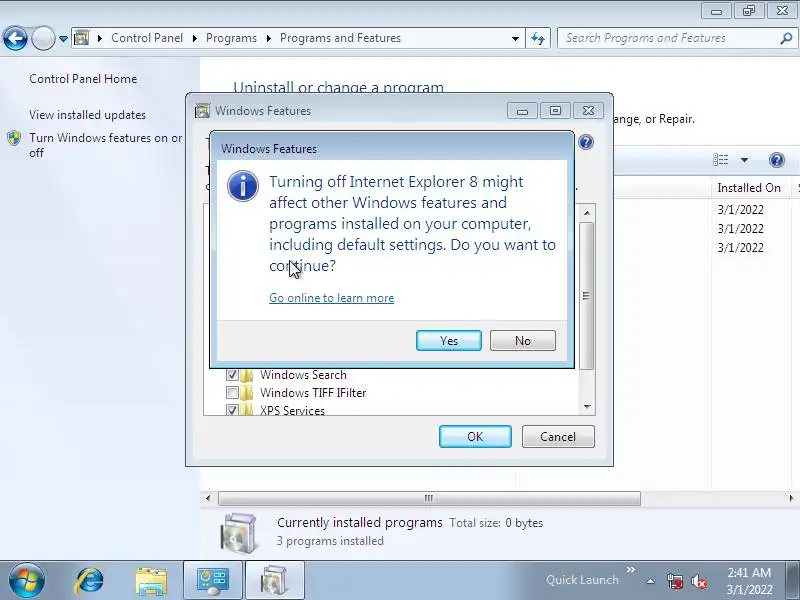Open help icon in the Windows Features window
The height and width of the screenshot is (600, 800).
click(586, 142)
